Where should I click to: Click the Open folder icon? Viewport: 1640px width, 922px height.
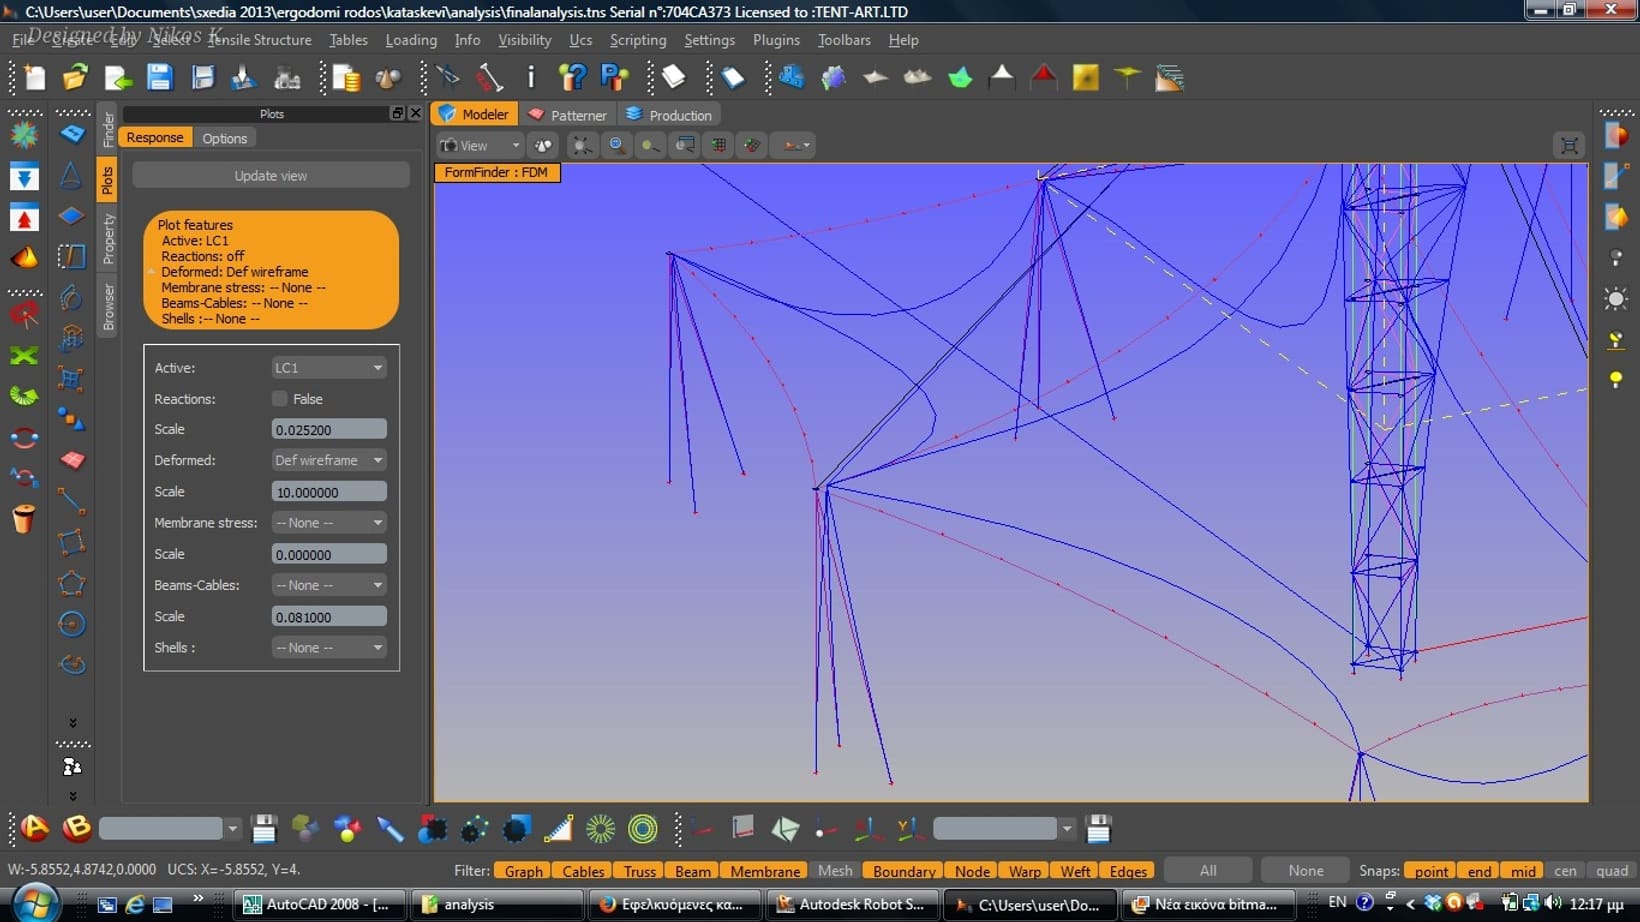point(76,78)
